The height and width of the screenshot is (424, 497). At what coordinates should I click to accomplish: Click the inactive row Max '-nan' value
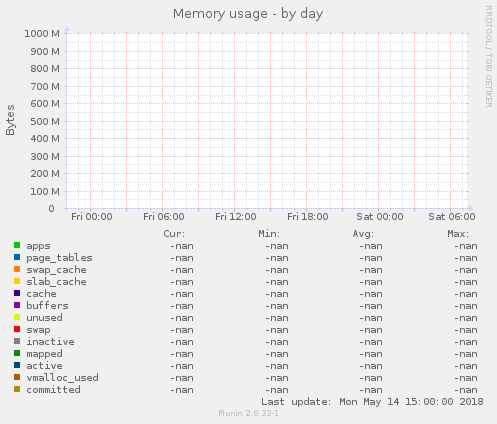(466, 342)
